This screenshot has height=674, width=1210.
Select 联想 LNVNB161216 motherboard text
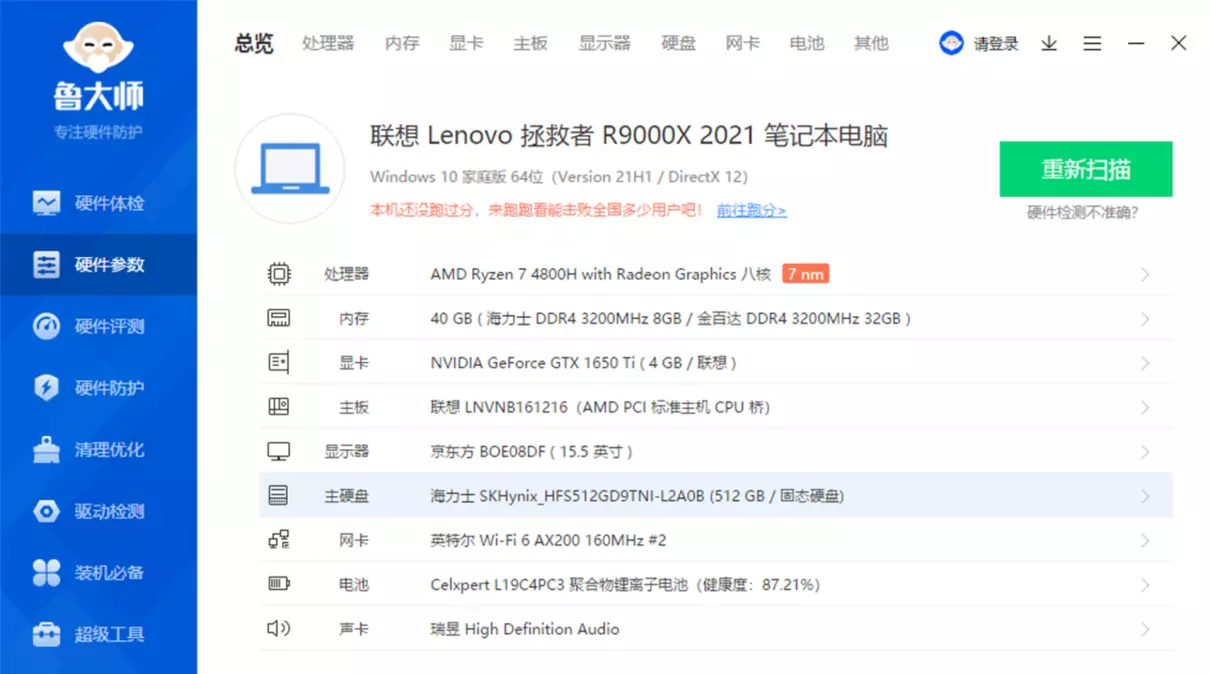[x=600, y=407]
